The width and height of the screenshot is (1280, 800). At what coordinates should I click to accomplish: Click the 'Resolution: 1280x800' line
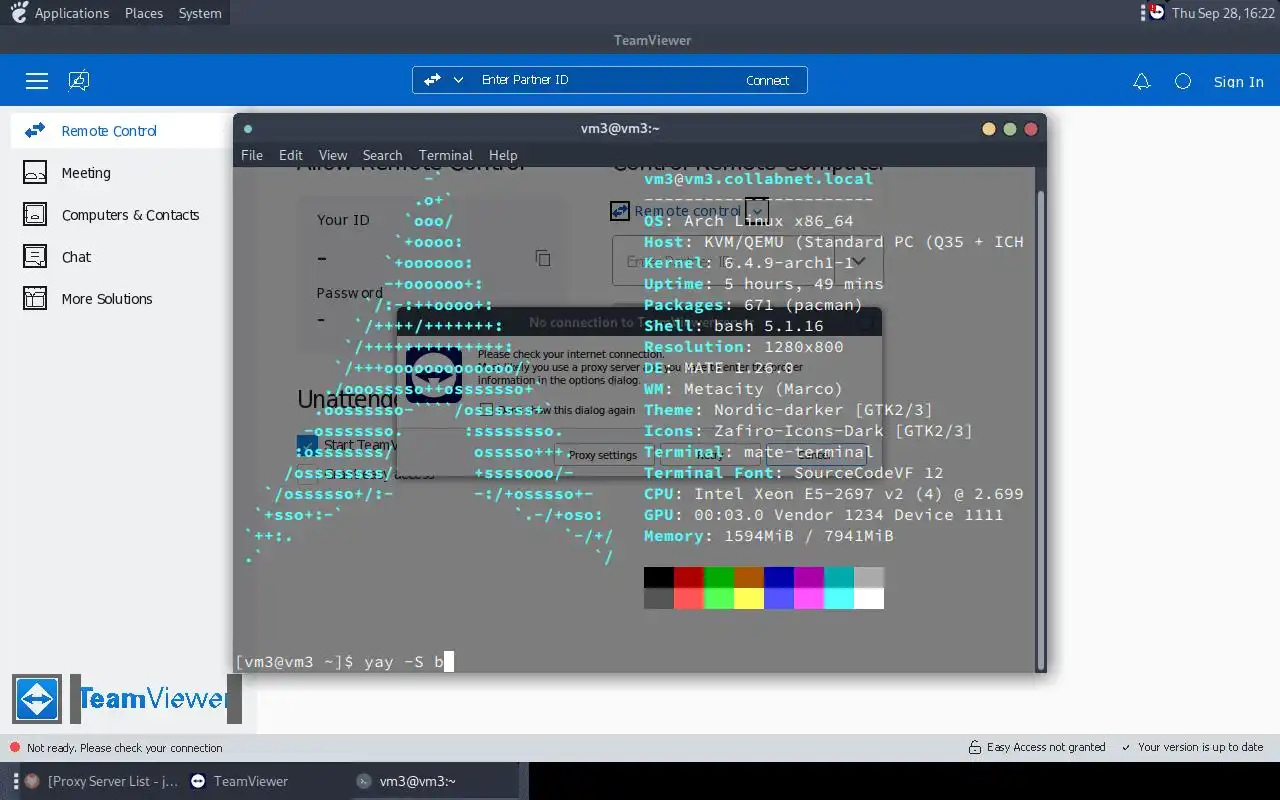744,347
